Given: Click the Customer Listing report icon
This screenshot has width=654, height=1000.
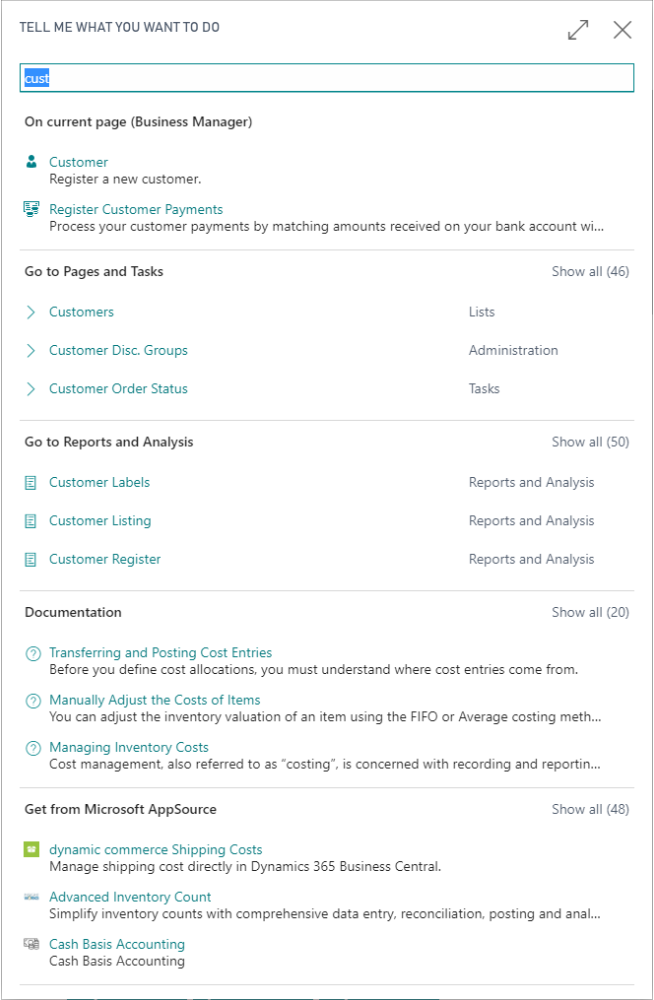Looking at the screenshot, I should click(31, 521).
